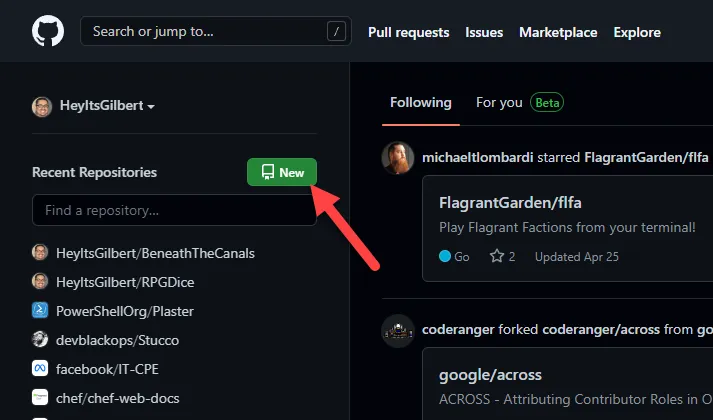Image resolution: width=713 pixels, height=420 pixels.
Task: Click the Go language color dot
Action: [x=445, y=256]
